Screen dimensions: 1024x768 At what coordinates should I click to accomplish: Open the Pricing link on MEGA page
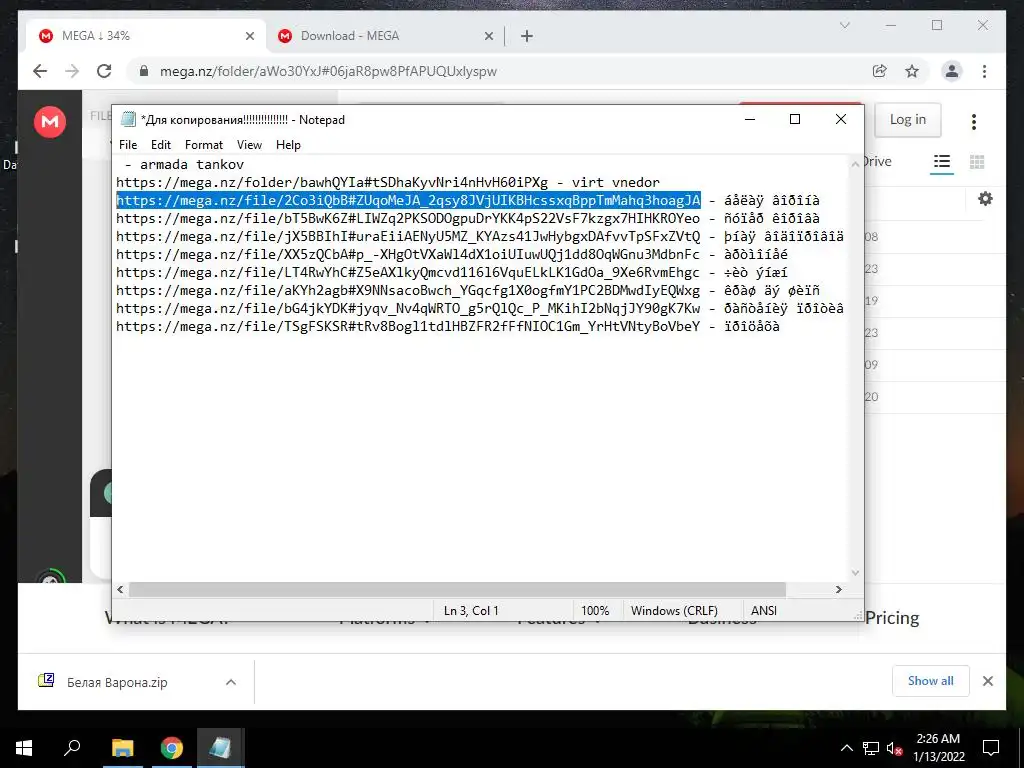(892, 618)
